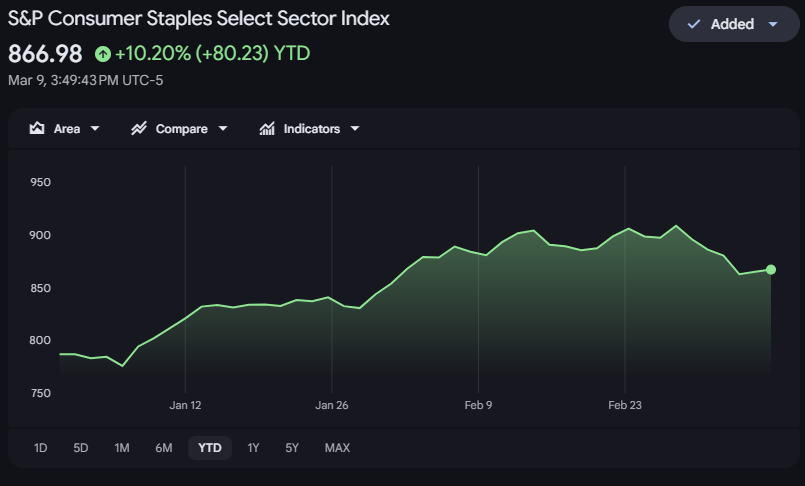Screen dimensions: 805x486
Task: Click the Compare lines icon
Action: (139, 129)
